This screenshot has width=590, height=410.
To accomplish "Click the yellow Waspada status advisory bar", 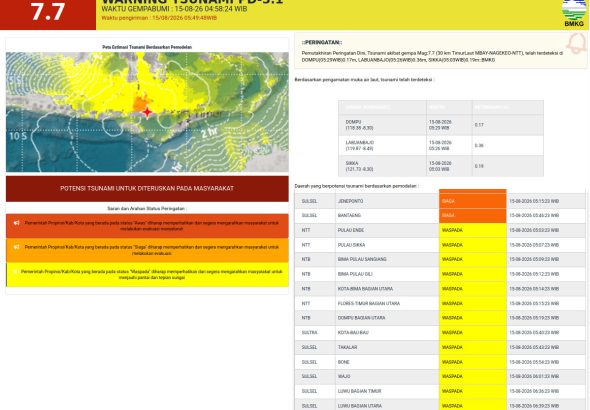I will pos(147,275).
